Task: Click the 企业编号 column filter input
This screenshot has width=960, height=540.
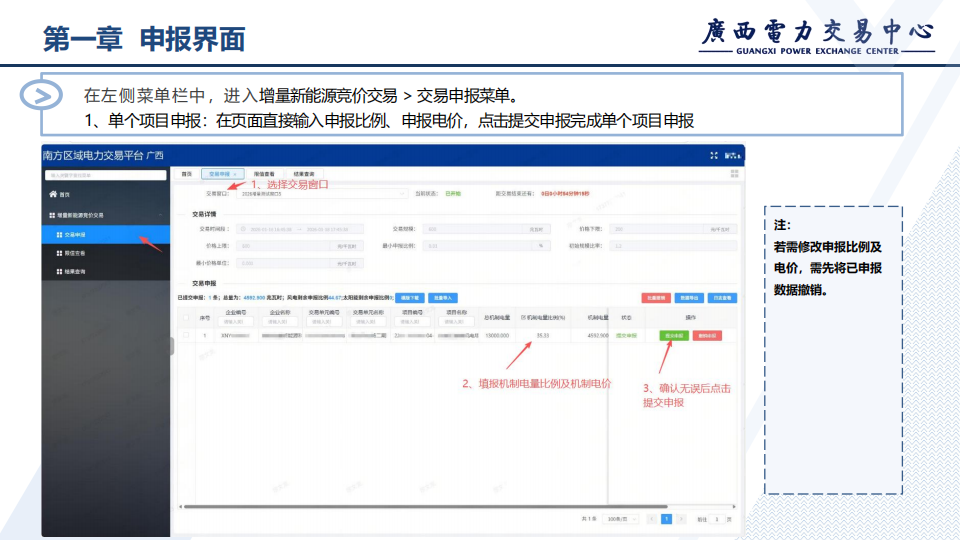Action: 235,321
